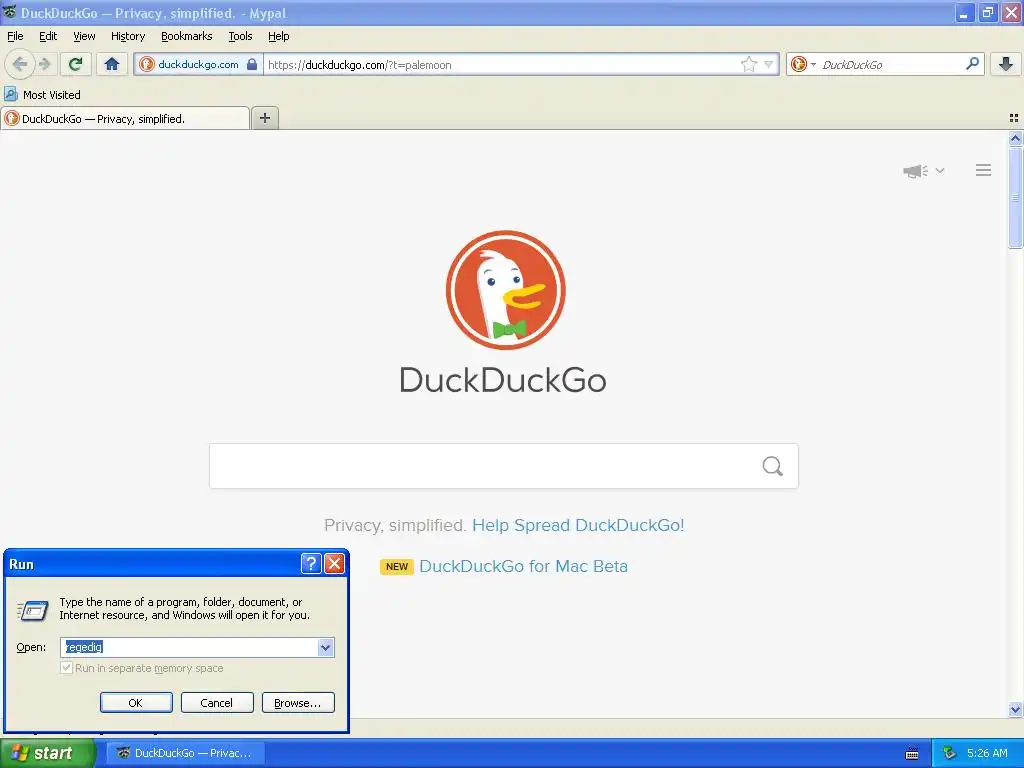Select DuckDuckGo taskbar button
1024x768 pixels.
click(186, 753)
